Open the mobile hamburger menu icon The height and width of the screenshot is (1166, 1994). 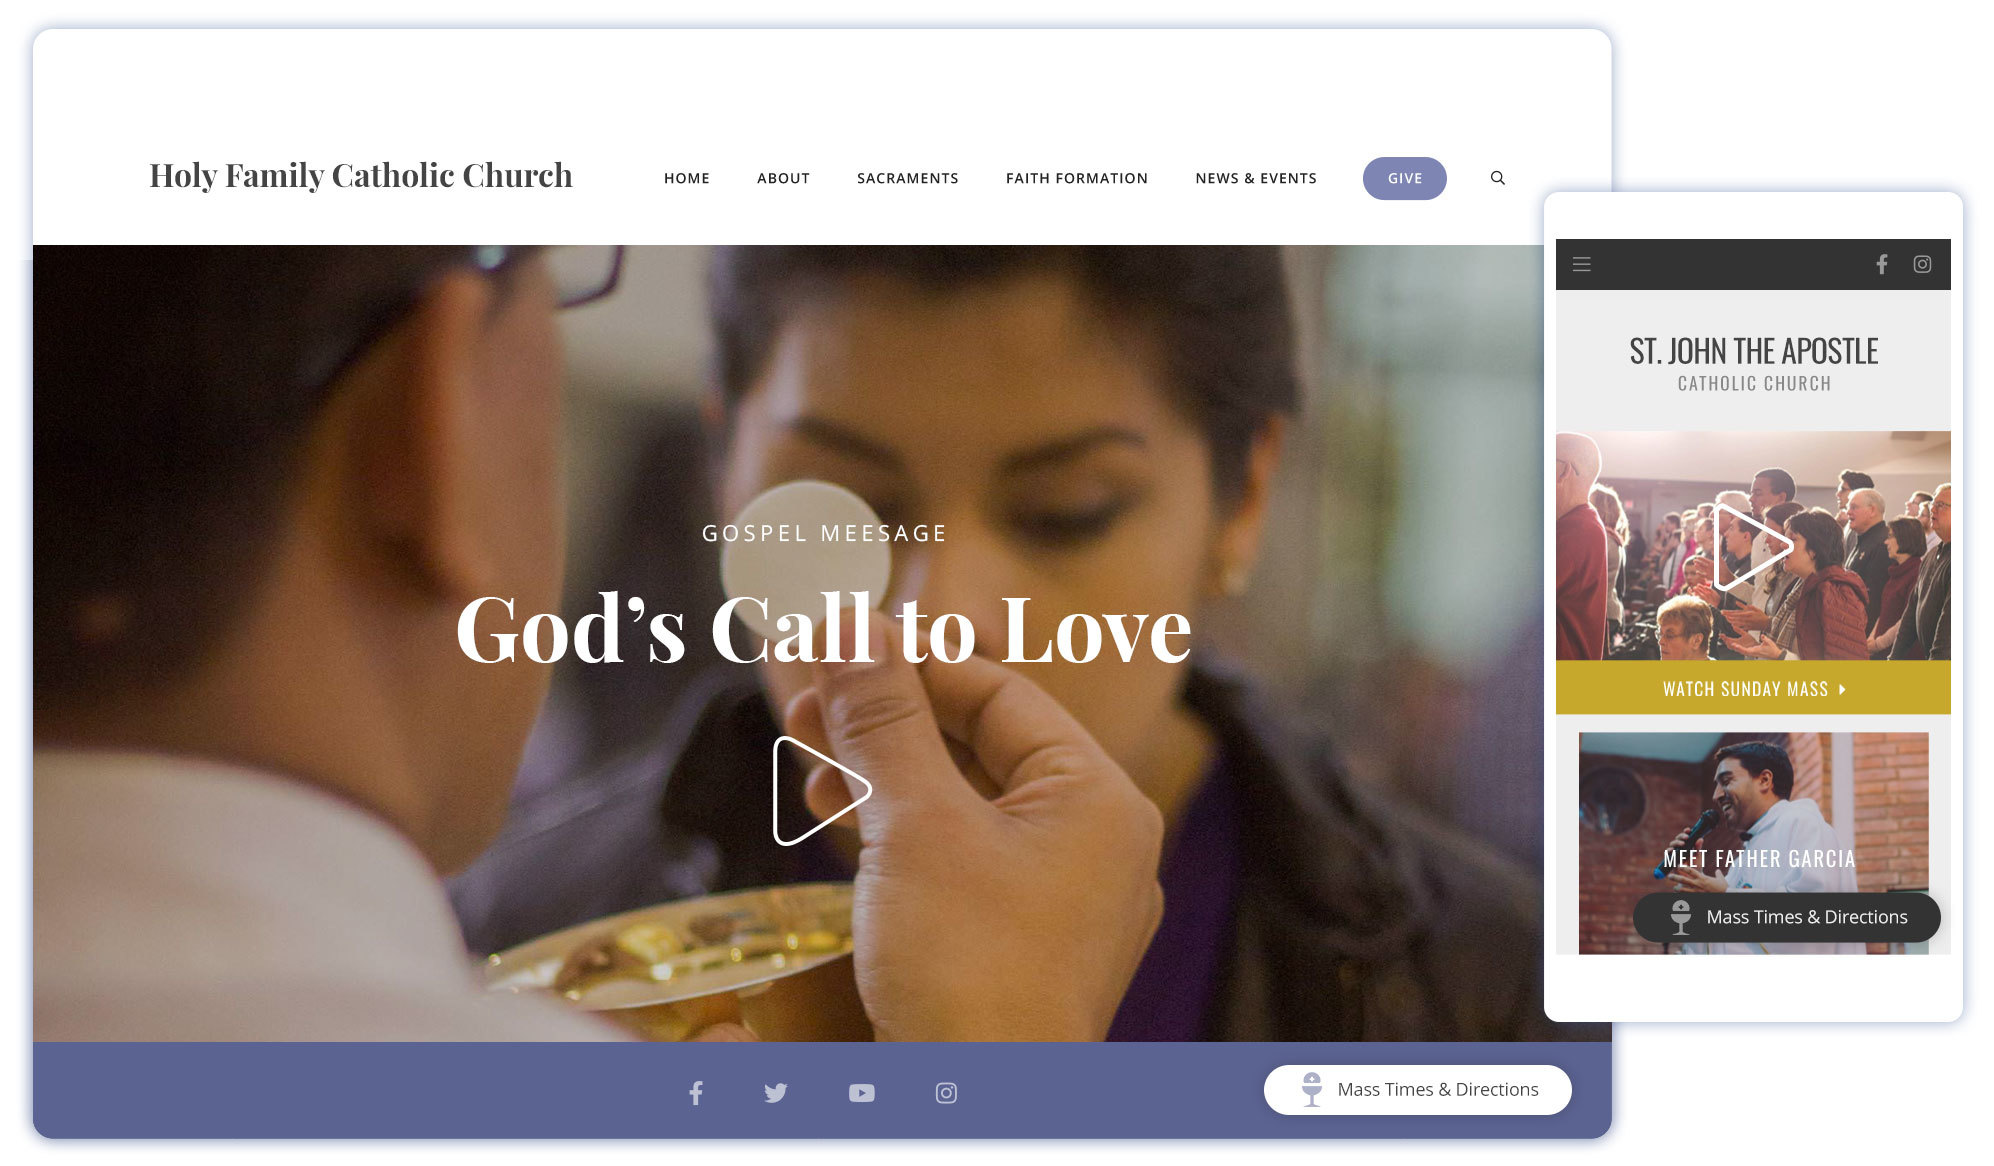pos(1582,264)
